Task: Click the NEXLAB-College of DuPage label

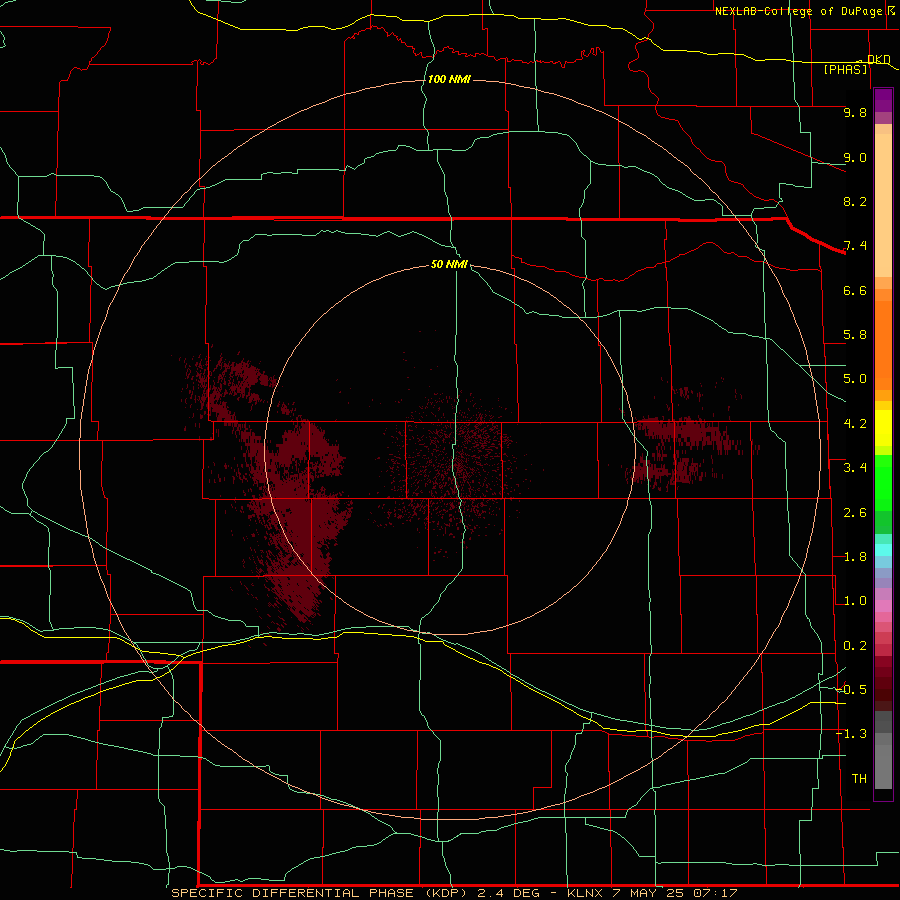Action: pyautogui.click(x=798, y=11)
